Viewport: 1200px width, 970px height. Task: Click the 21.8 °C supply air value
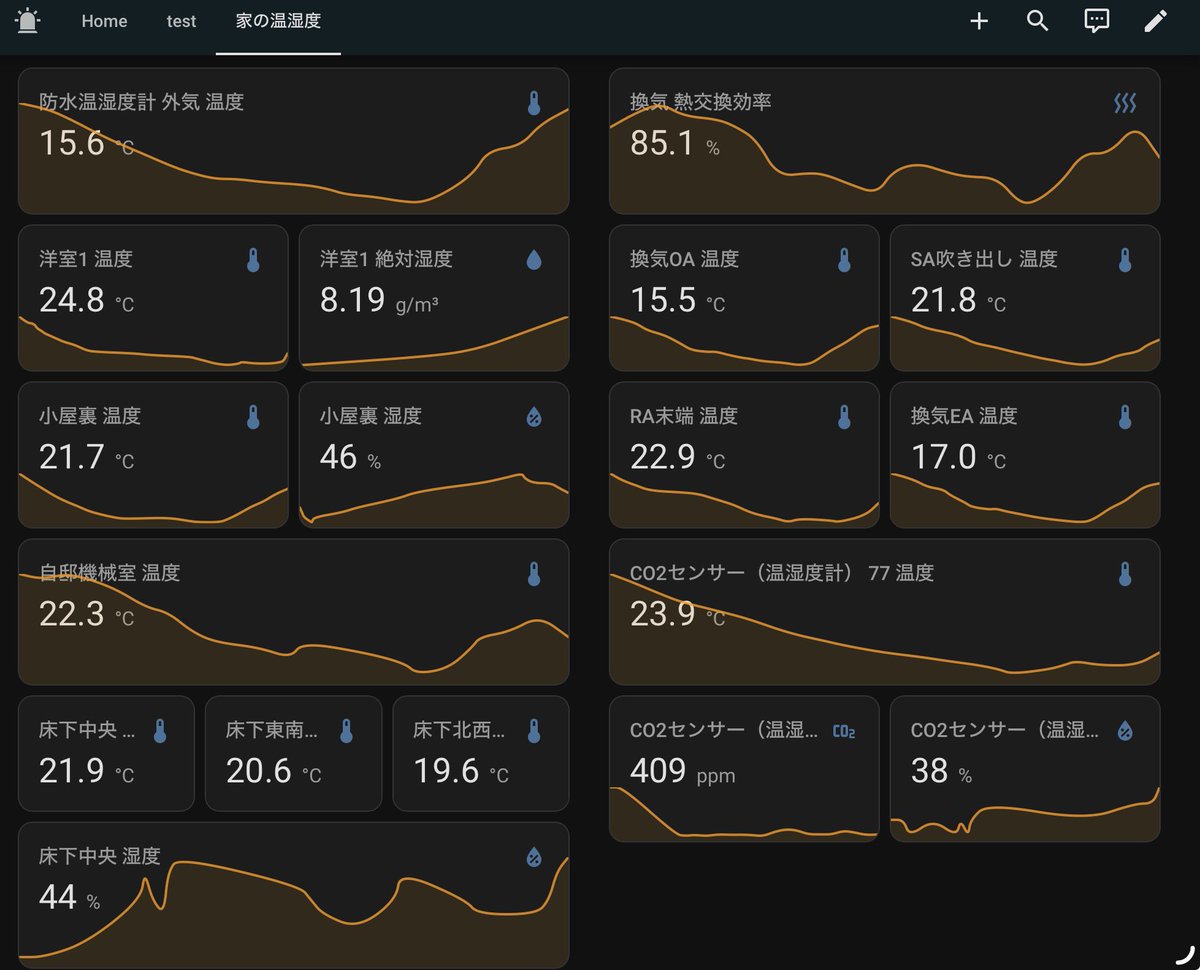point(958,300)
